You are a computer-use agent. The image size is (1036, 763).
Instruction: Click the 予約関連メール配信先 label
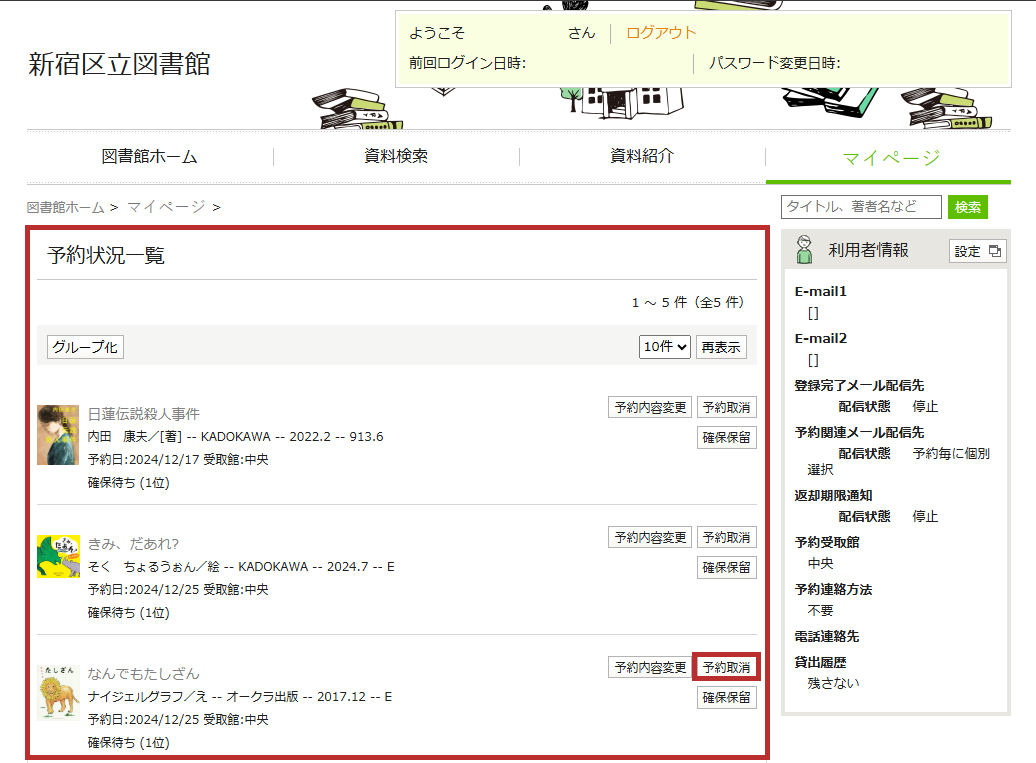(x=859, y=433)
